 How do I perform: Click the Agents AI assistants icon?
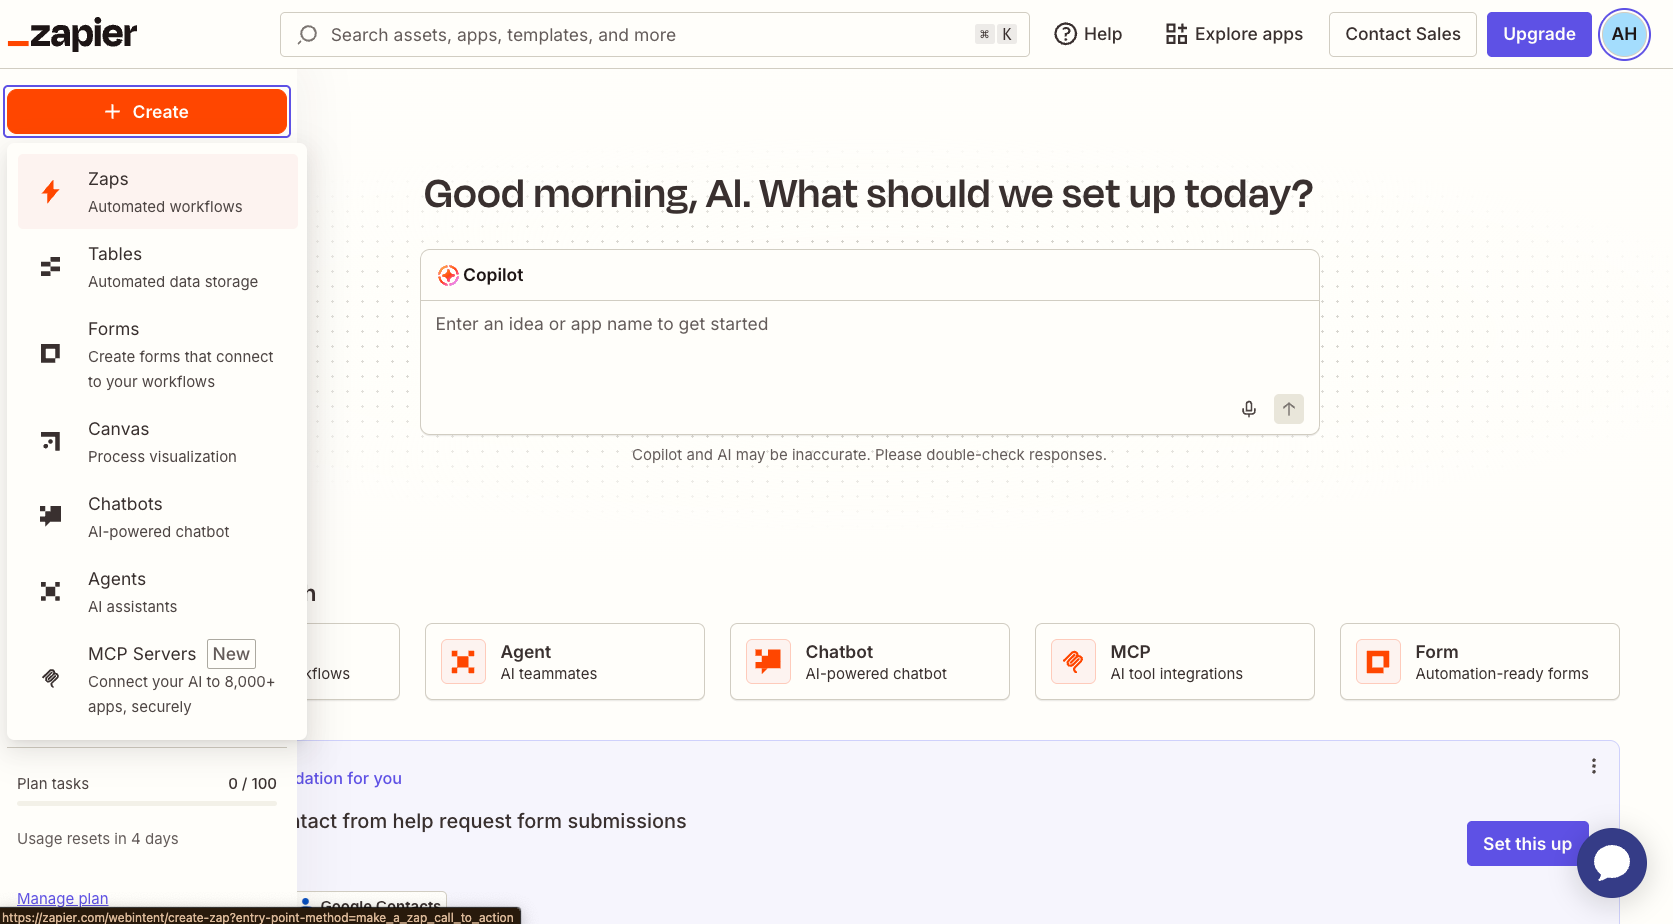click(x=50, y=591)
